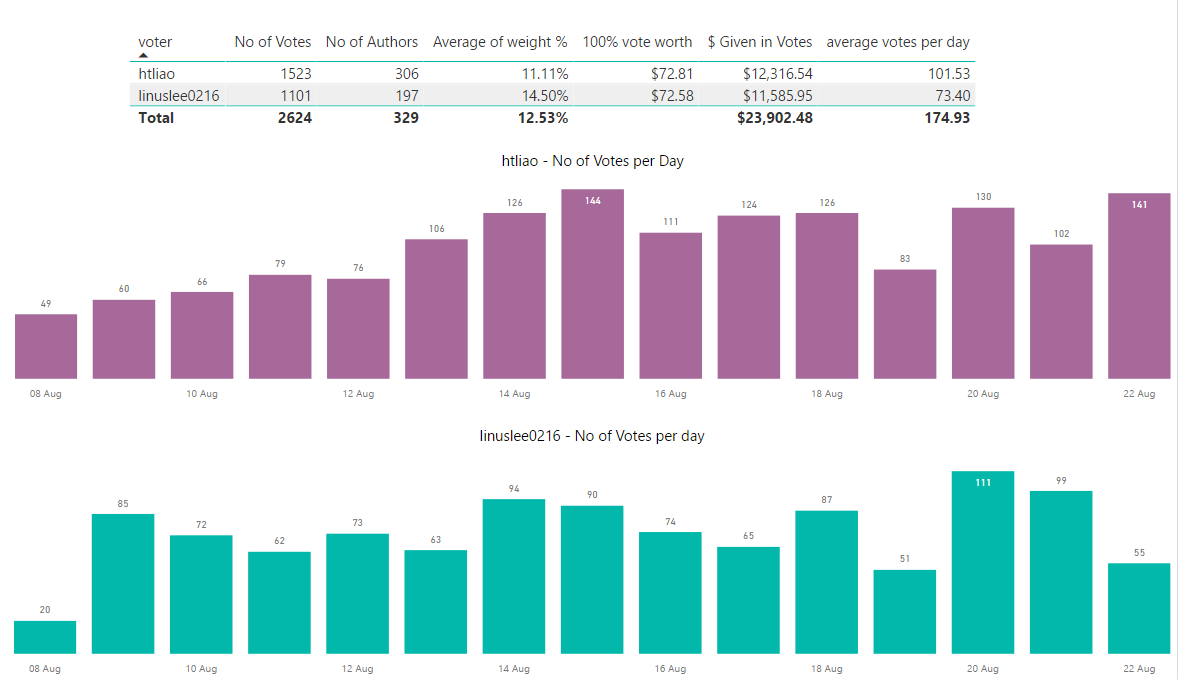Click the 100% vote worth column header
Screen dimensions: 1178x680
tap(637, 42)
